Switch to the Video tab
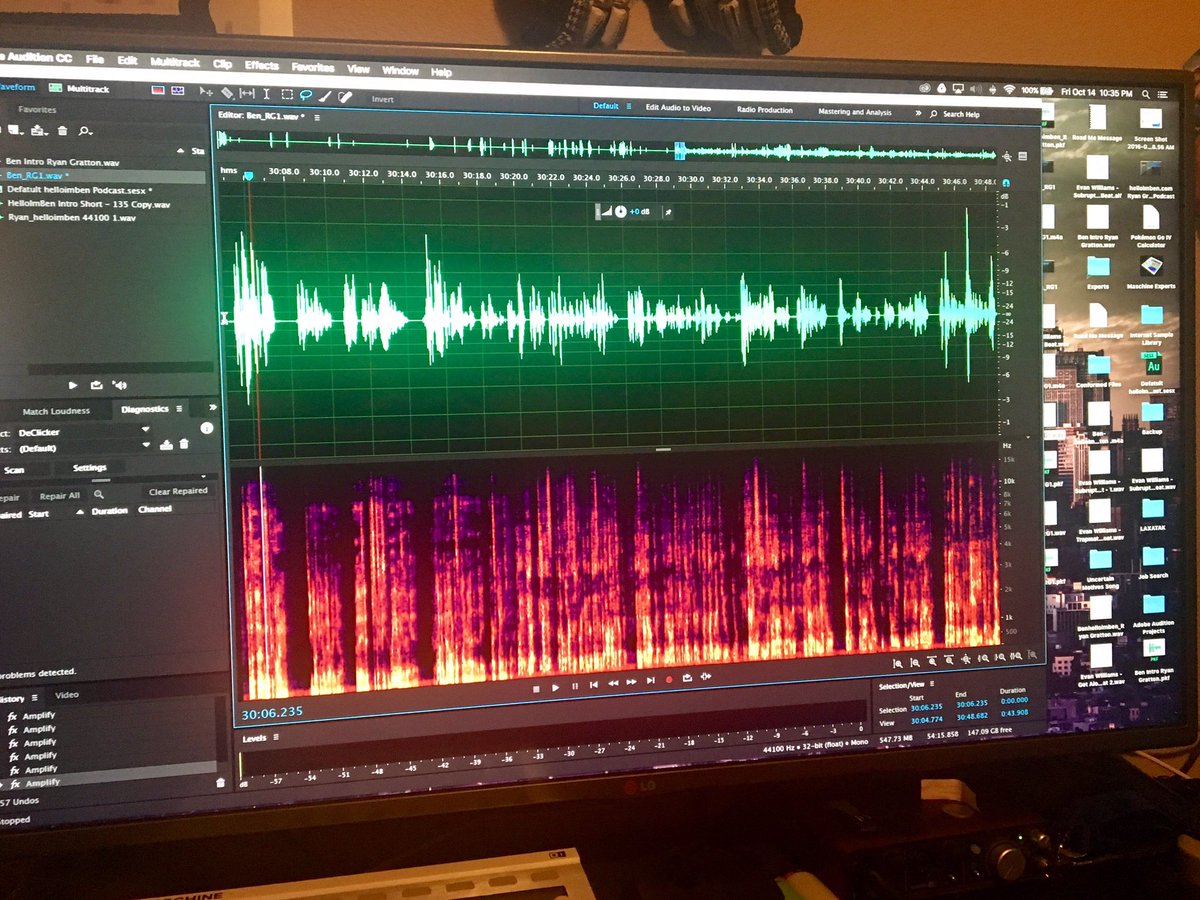This screenshot has height=900, width=1200. [x=67, y=695]
